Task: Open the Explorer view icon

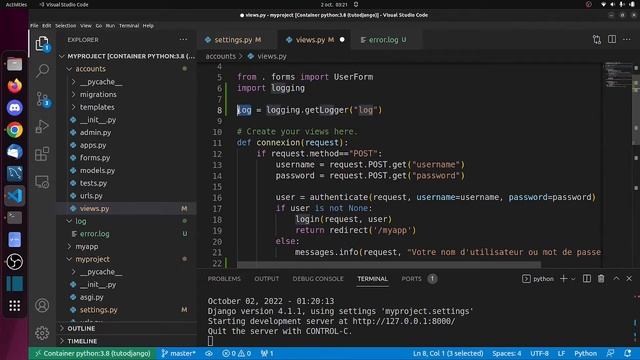Action: 42,44
